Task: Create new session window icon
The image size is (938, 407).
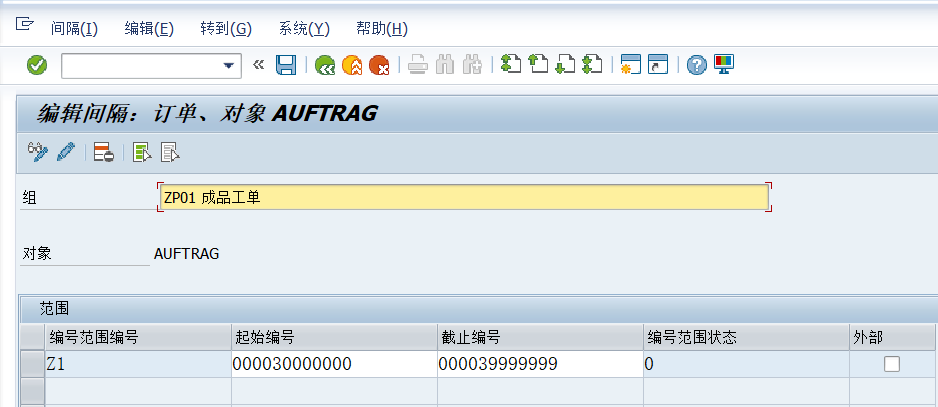Action: click(x=631, y=65)
